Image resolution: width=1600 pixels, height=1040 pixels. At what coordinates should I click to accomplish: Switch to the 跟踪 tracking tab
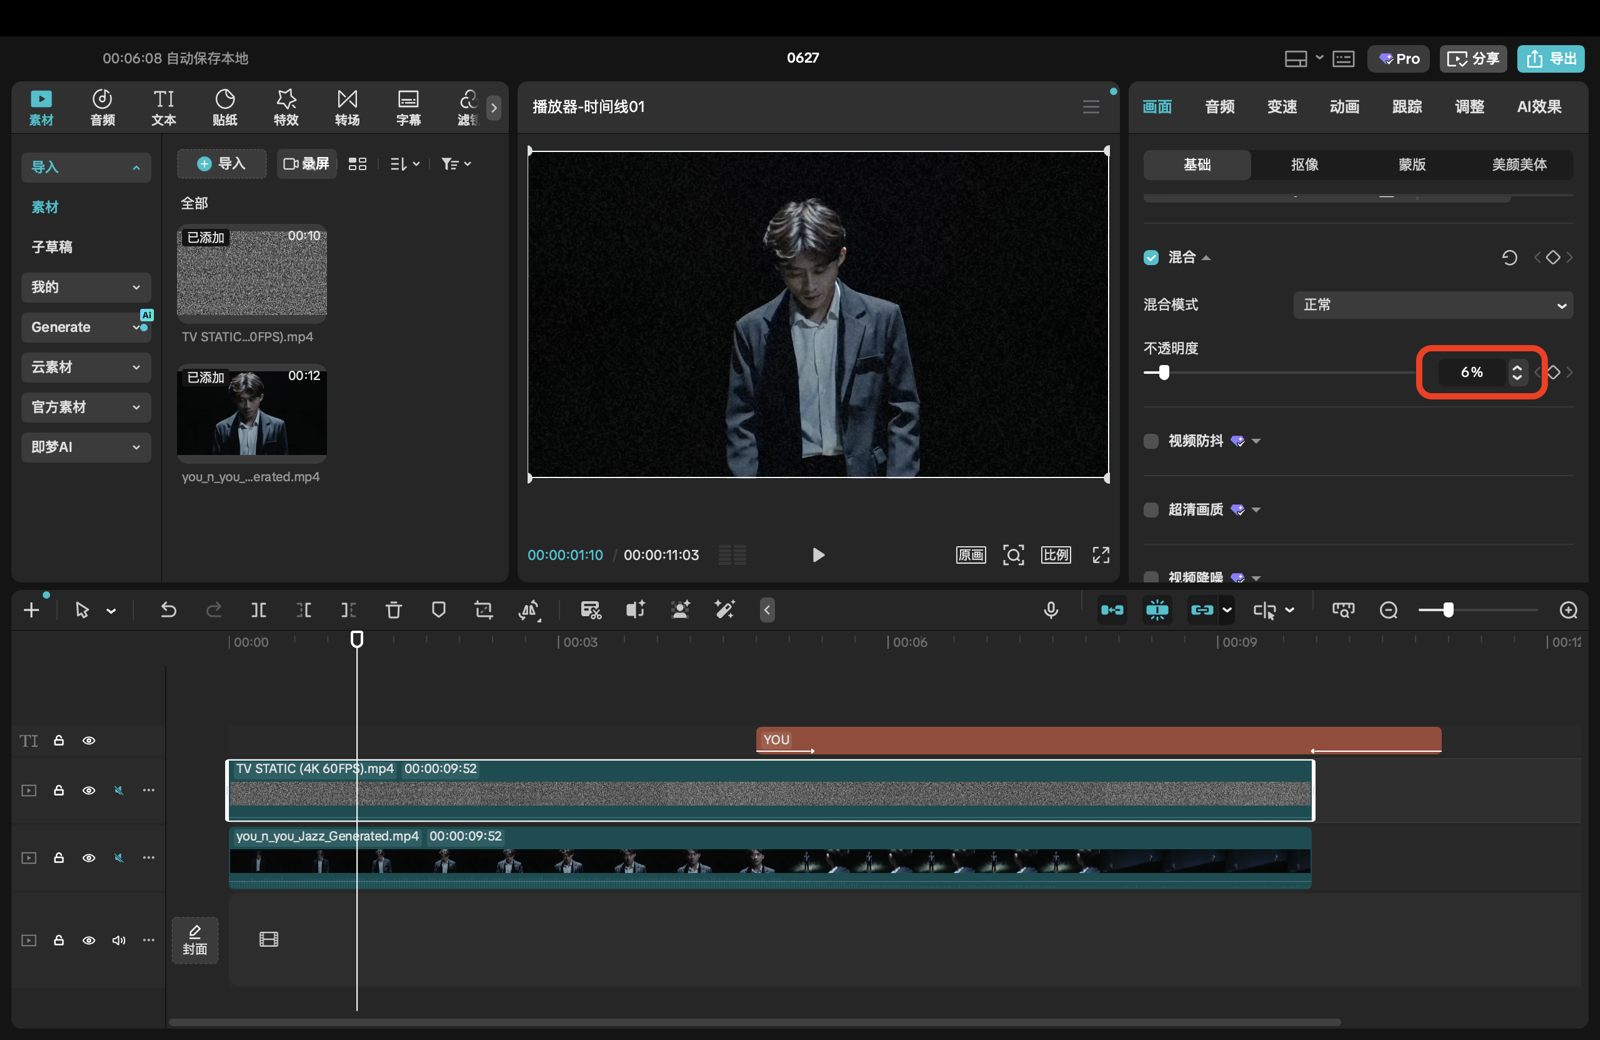[x=1407, y=107]
